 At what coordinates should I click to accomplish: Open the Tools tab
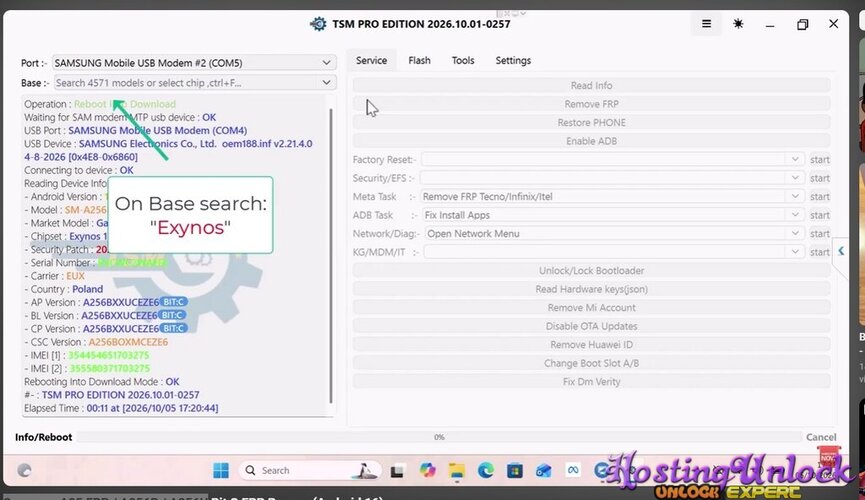tap(463, 60)
